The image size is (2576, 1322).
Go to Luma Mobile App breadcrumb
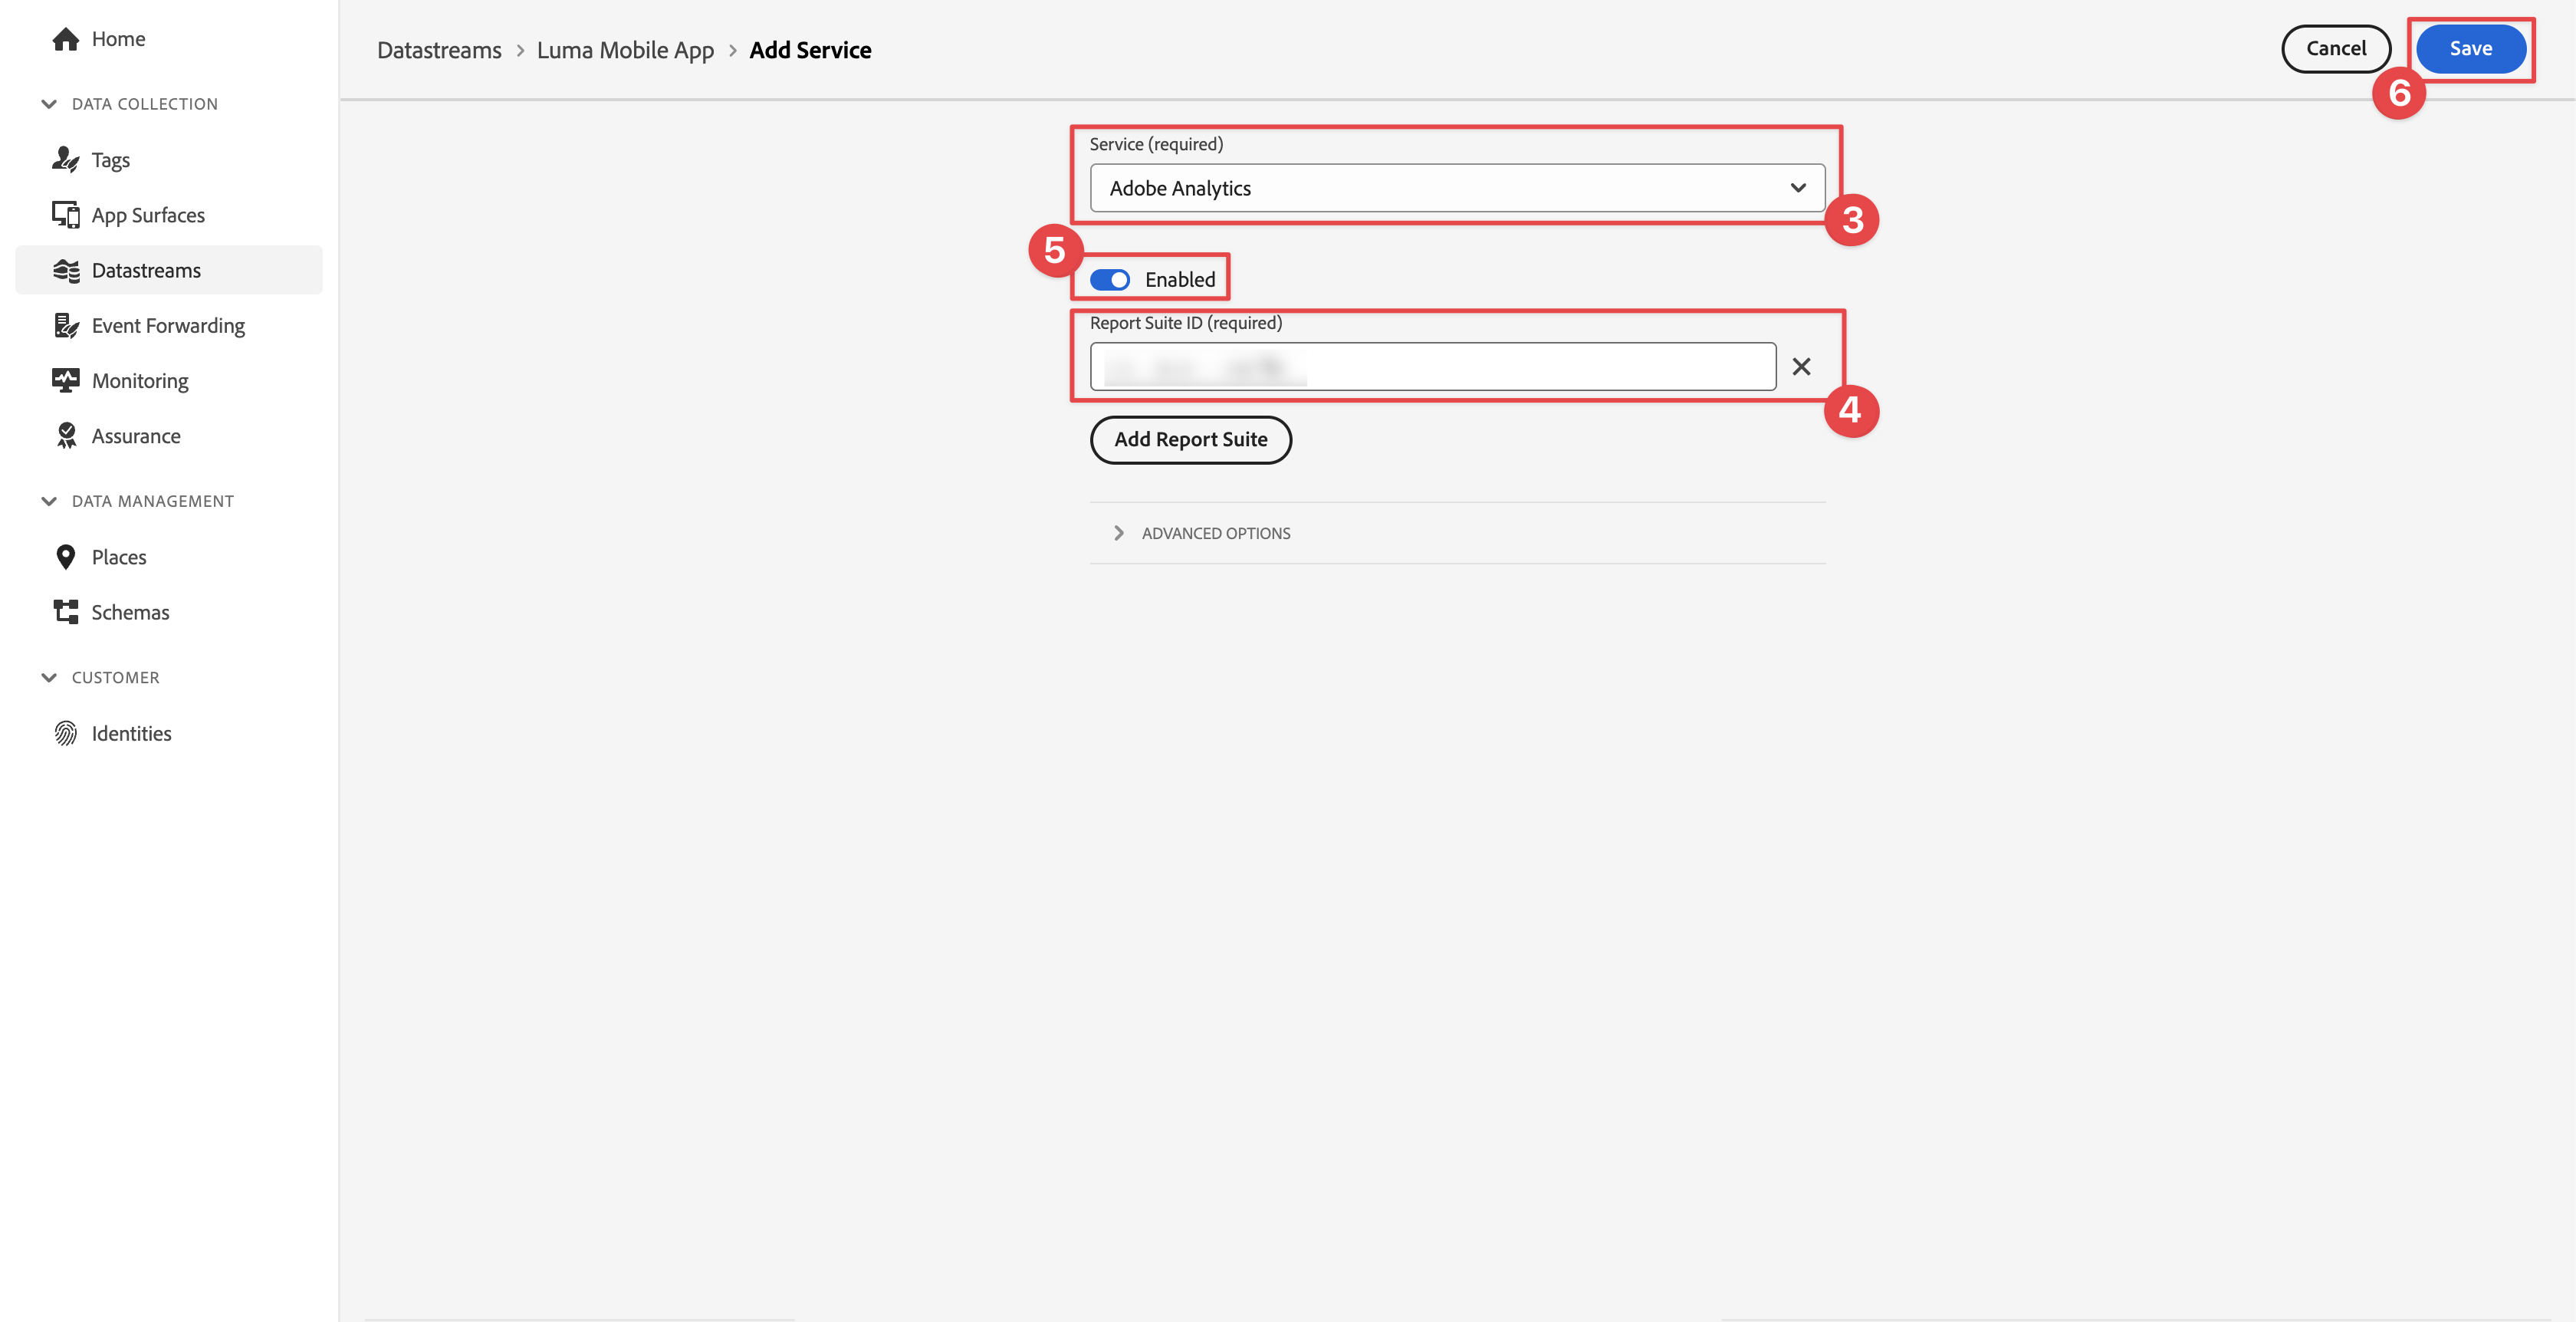(x=625, y=50)
